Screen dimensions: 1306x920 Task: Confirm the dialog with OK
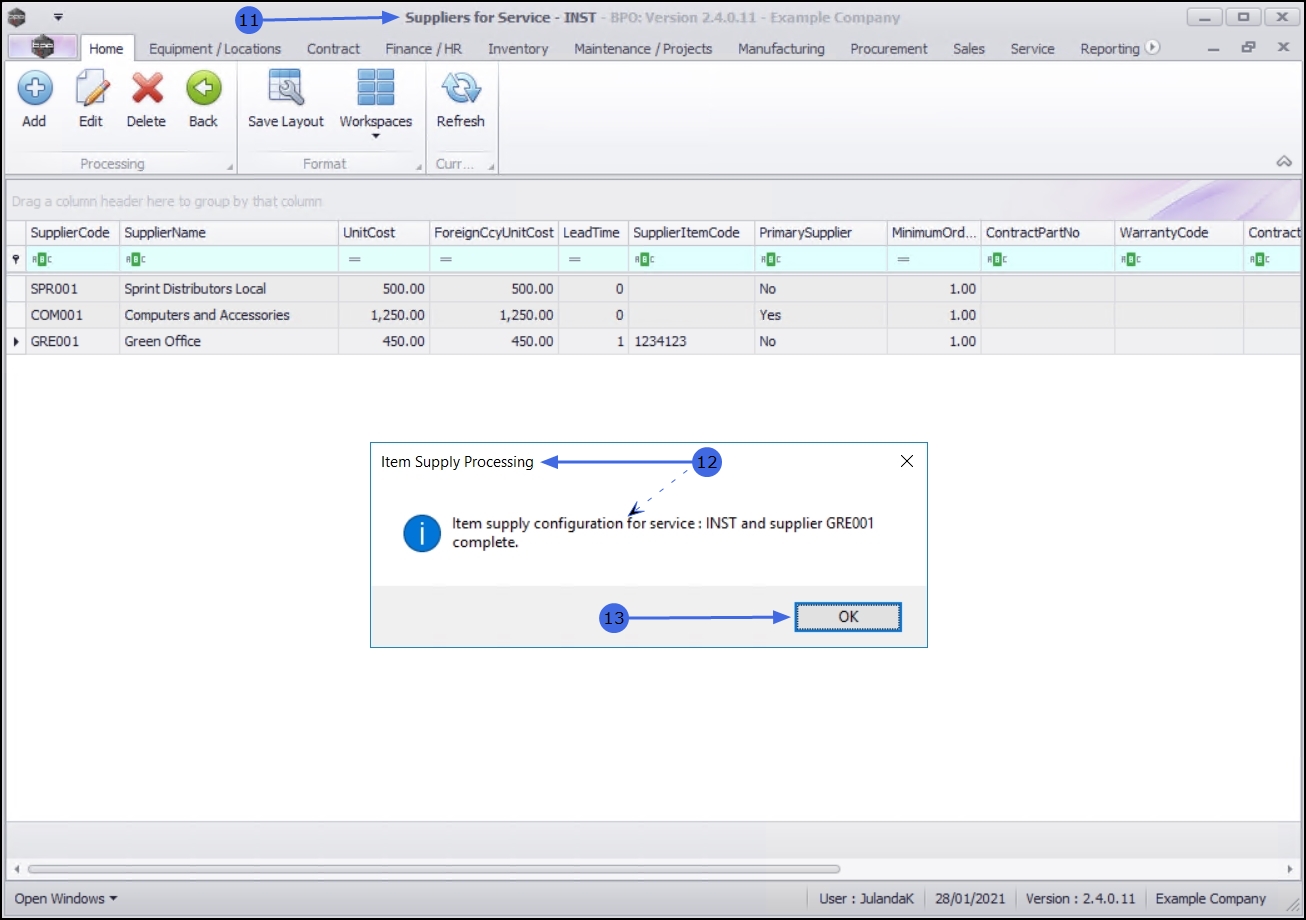848,617
